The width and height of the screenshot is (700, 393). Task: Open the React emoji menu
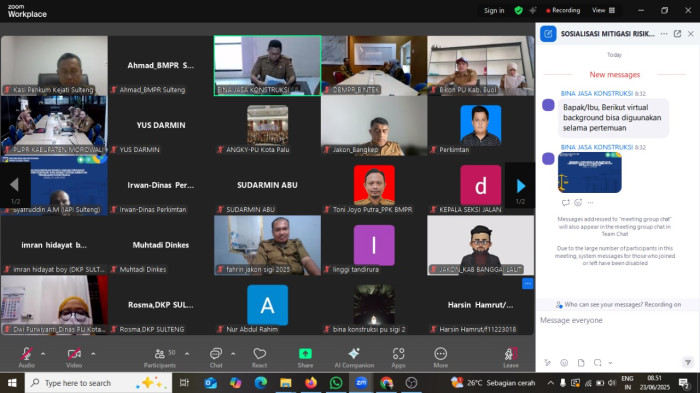[259, 357]
